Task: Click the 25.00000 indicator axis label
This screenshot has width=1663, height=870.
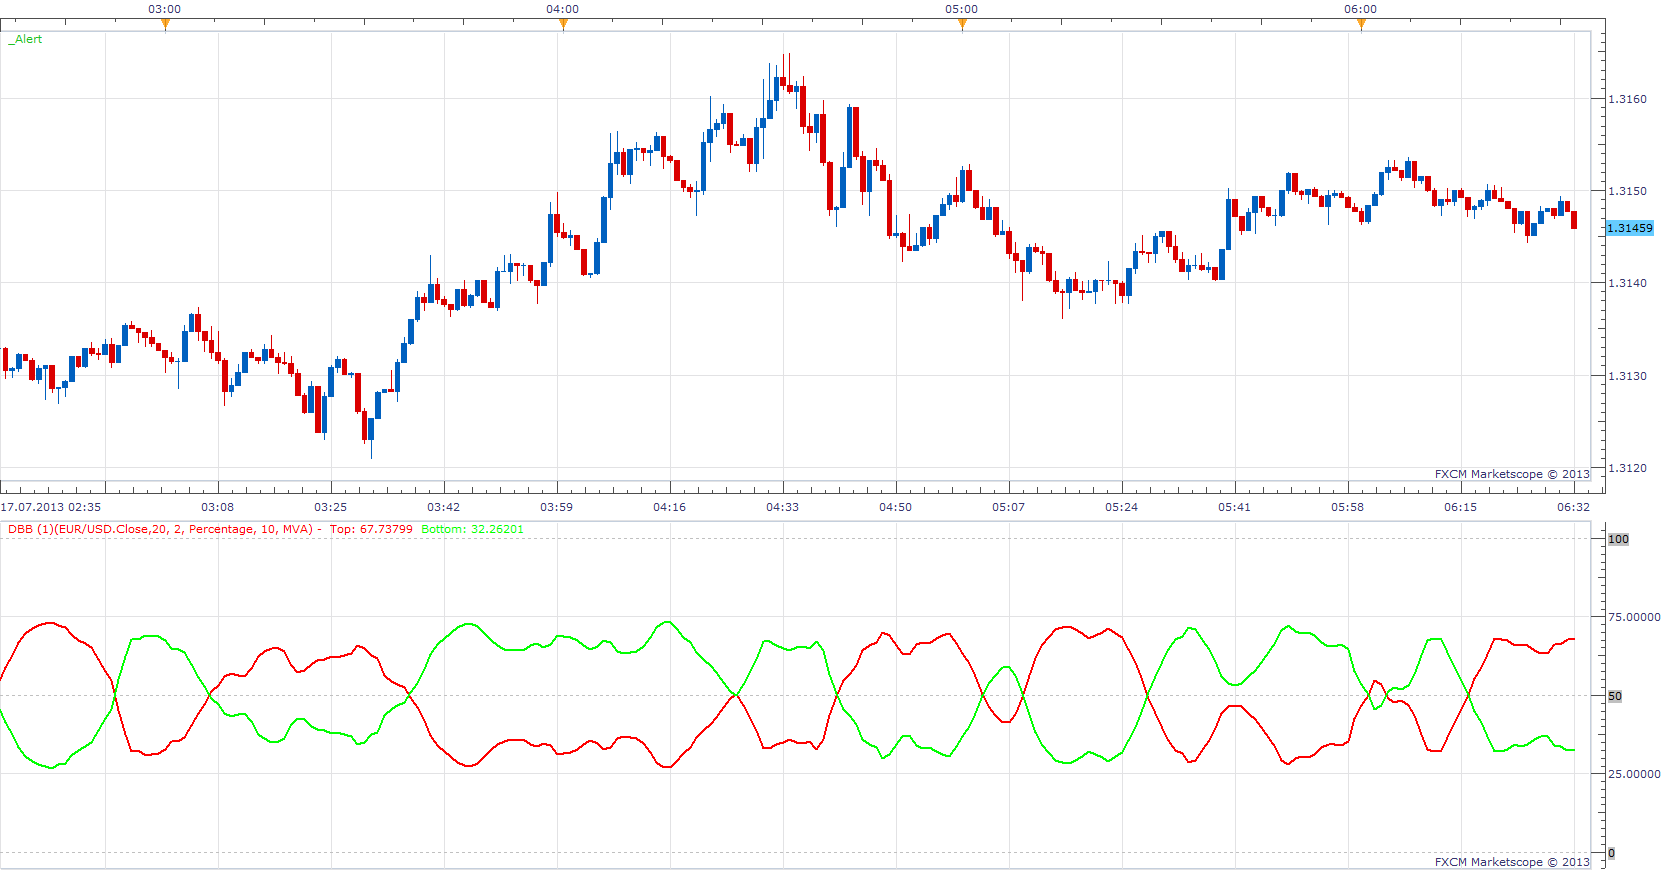Action: pyautogui.click(x=1634, y=774)
